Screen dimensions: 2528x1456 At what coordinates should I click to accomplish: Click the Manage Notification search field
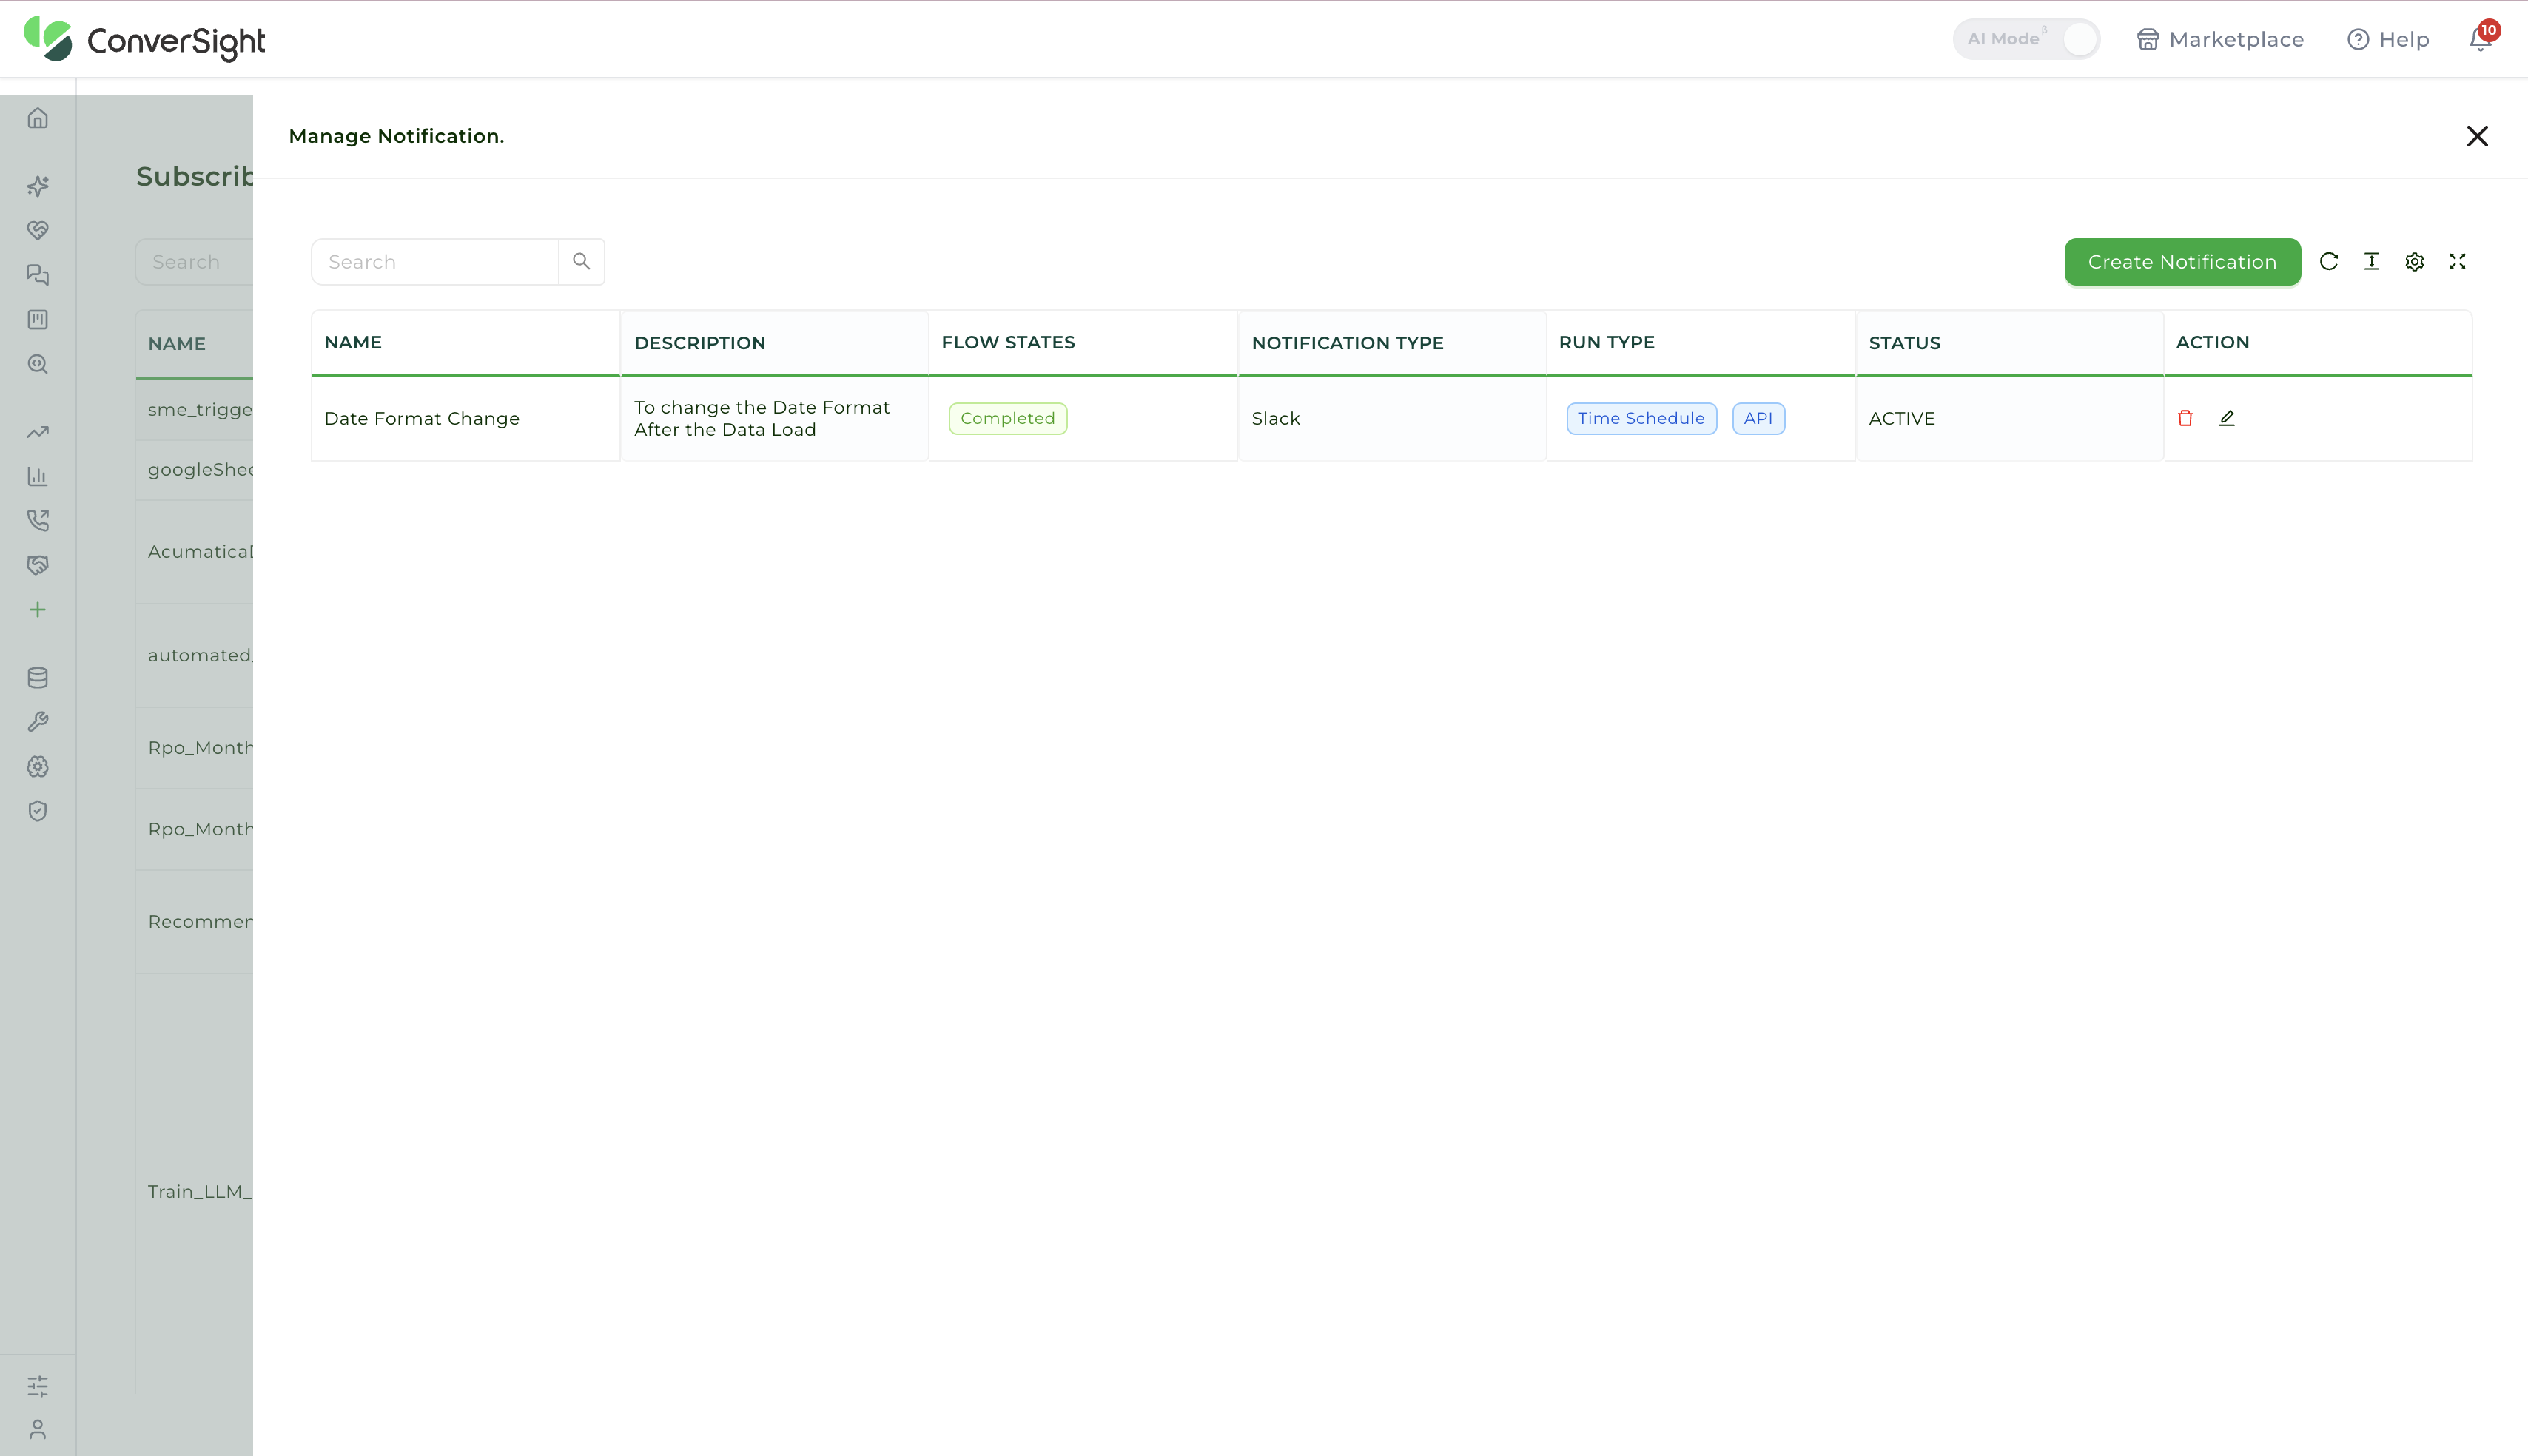pos(435,262)
